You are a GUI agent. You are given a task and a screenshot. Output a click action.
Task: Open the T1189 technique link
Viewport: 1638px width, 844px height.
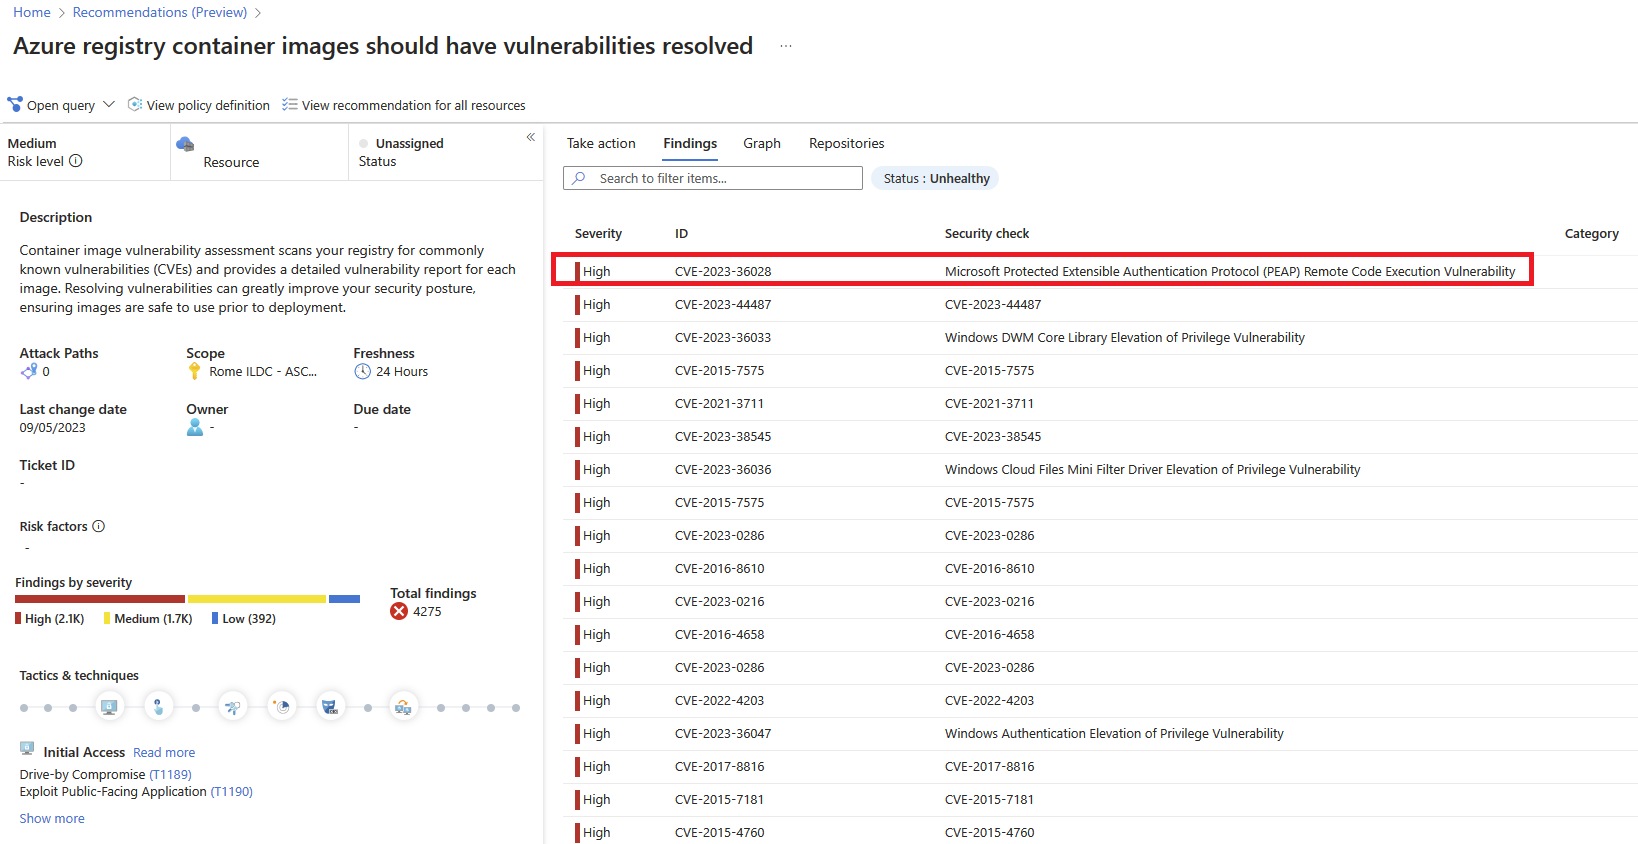[x=171, y=774]
